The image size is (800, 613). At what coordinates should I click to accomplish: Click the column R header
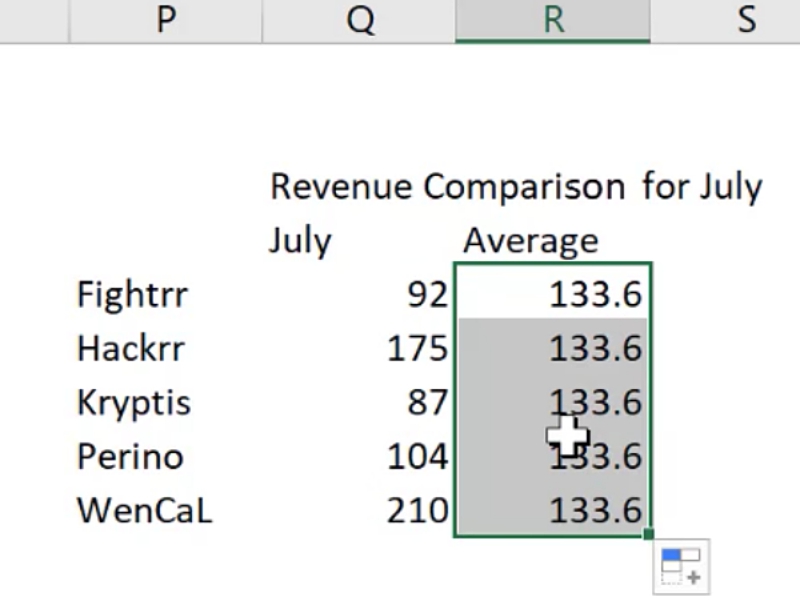click(552, 20)
